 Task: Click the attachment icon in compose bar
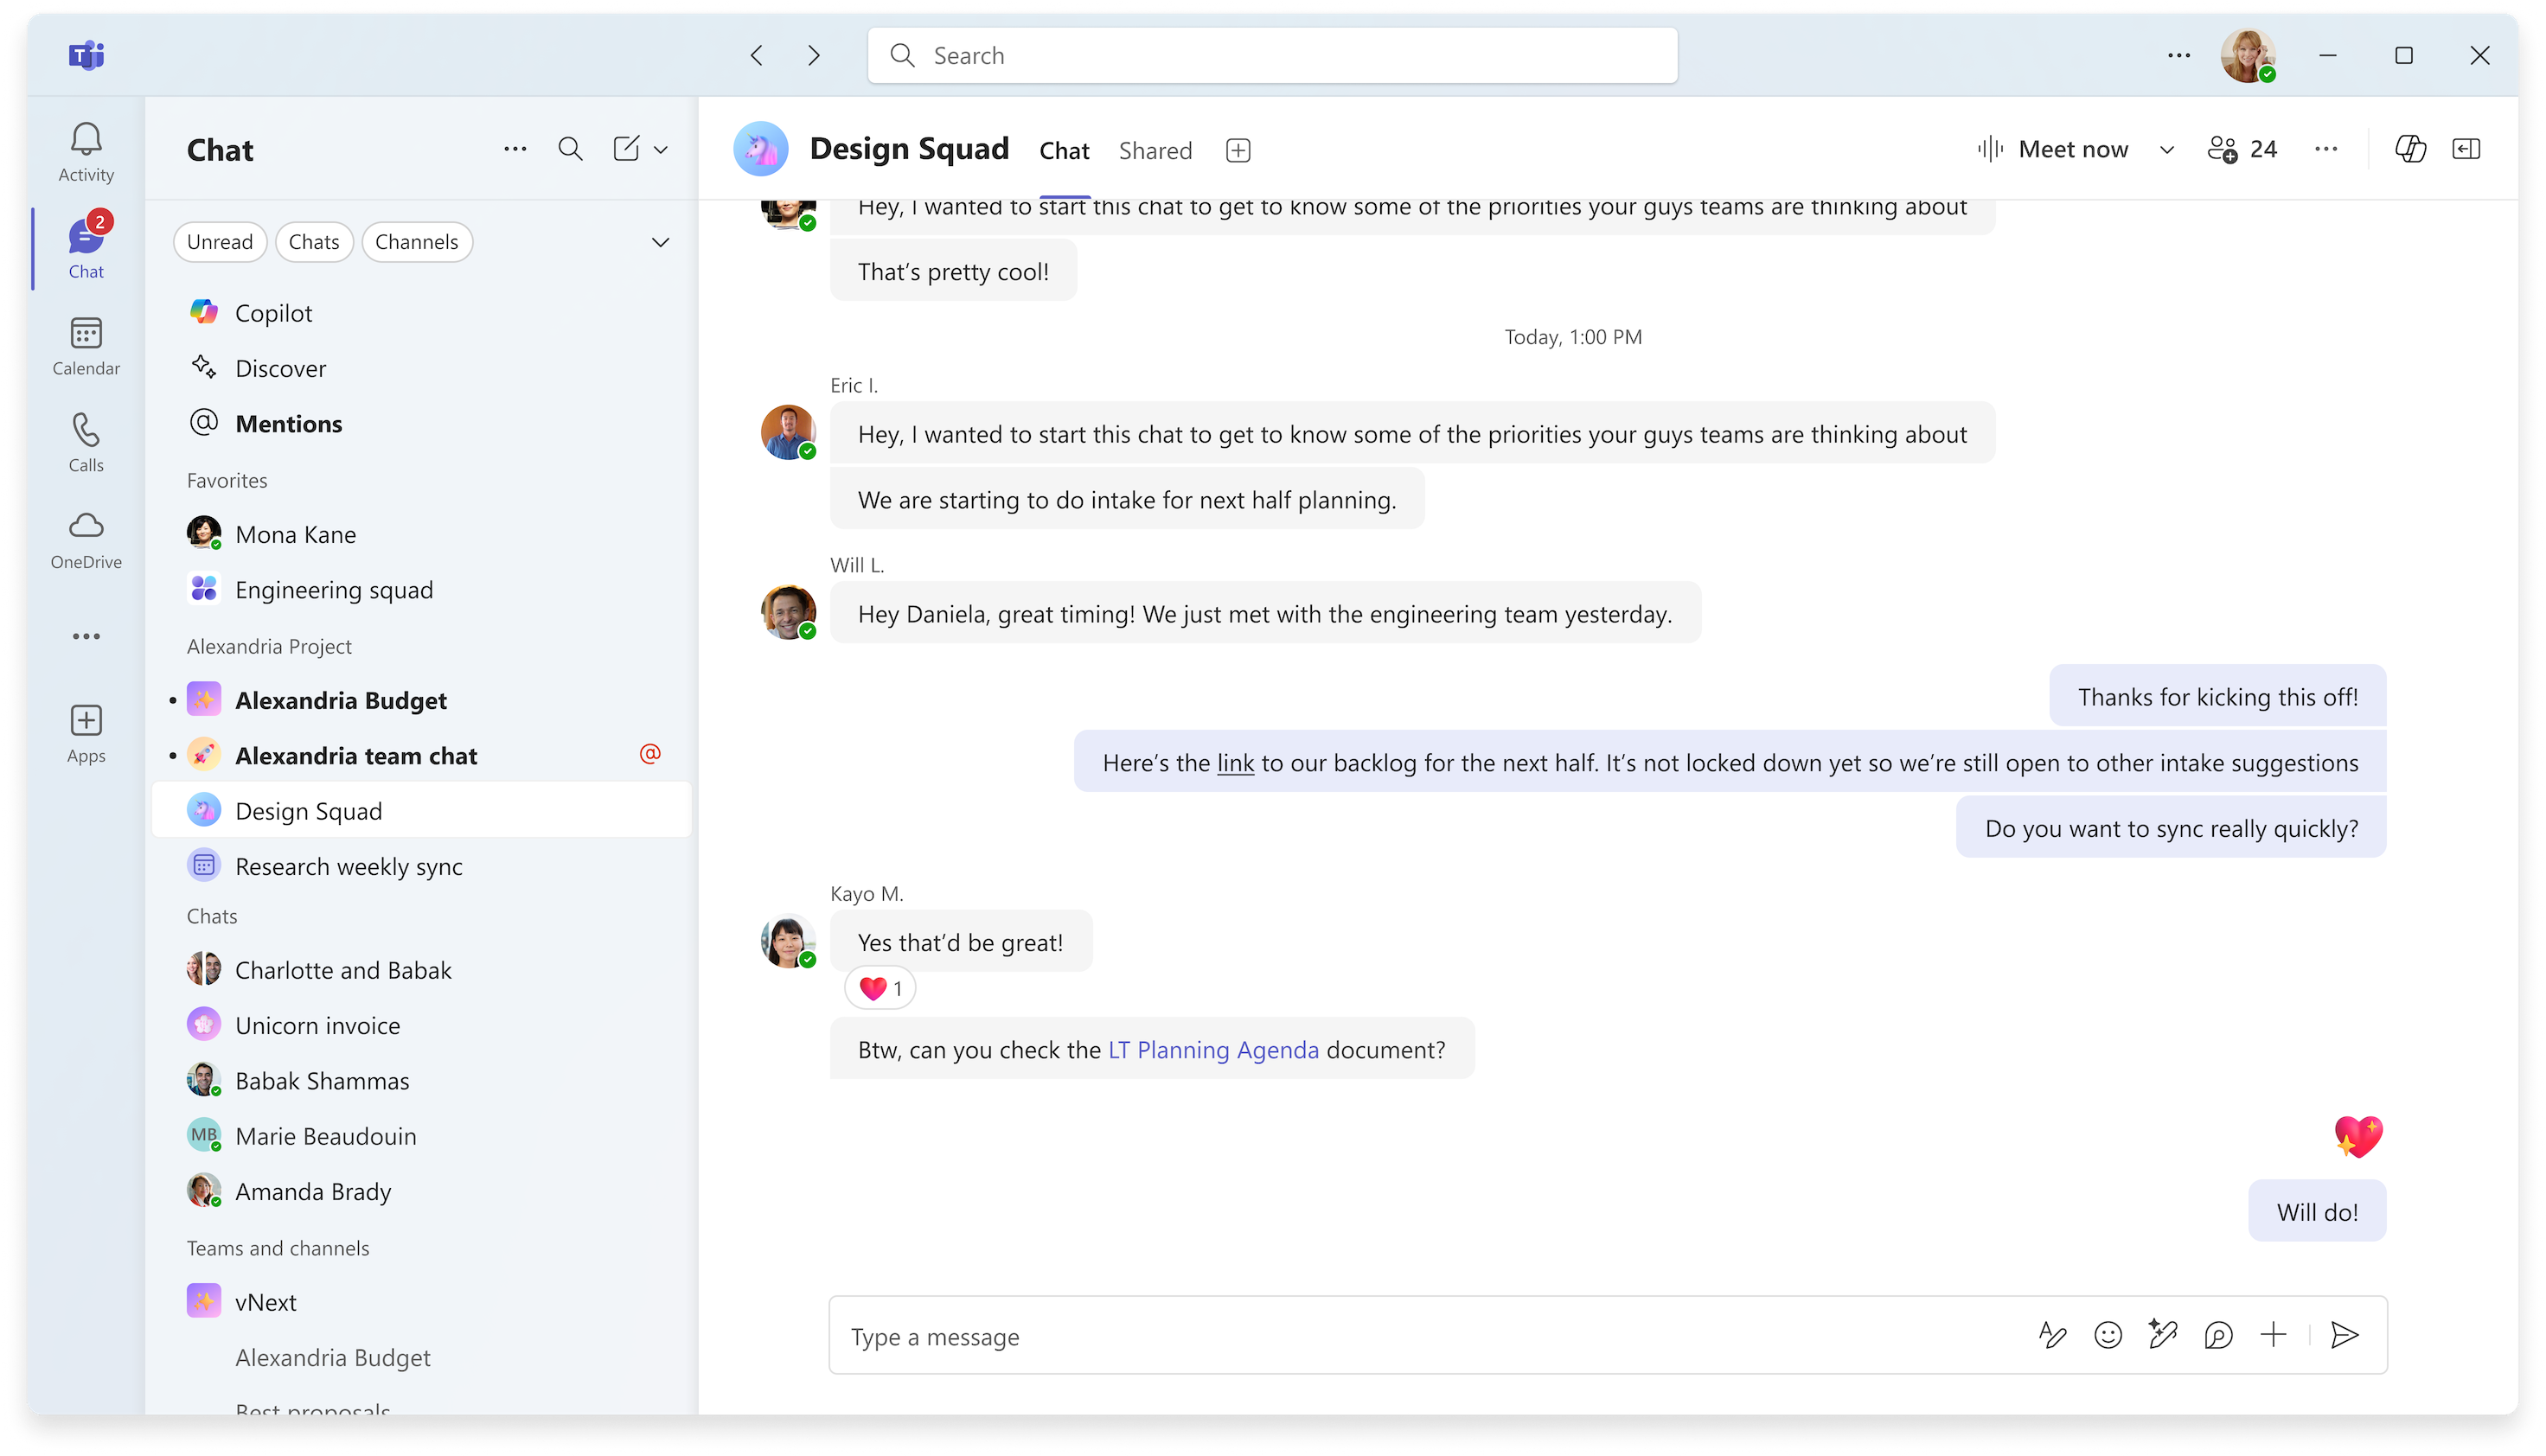2274,1336
